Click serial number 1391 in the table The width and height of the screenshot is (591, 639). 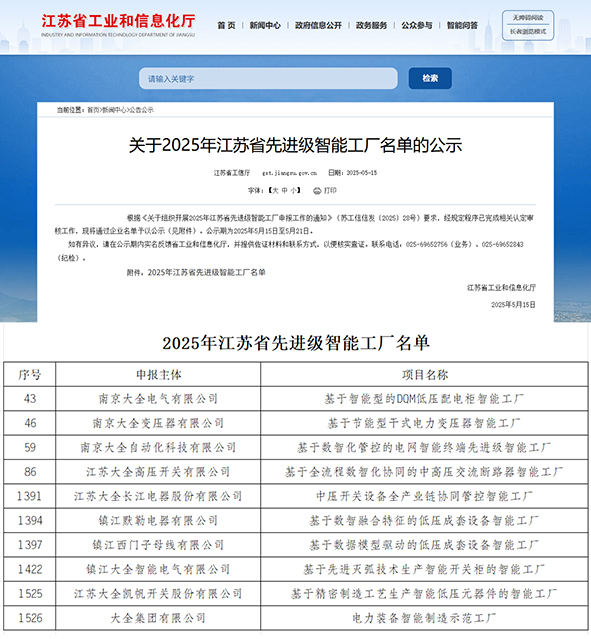coord(30,496)
